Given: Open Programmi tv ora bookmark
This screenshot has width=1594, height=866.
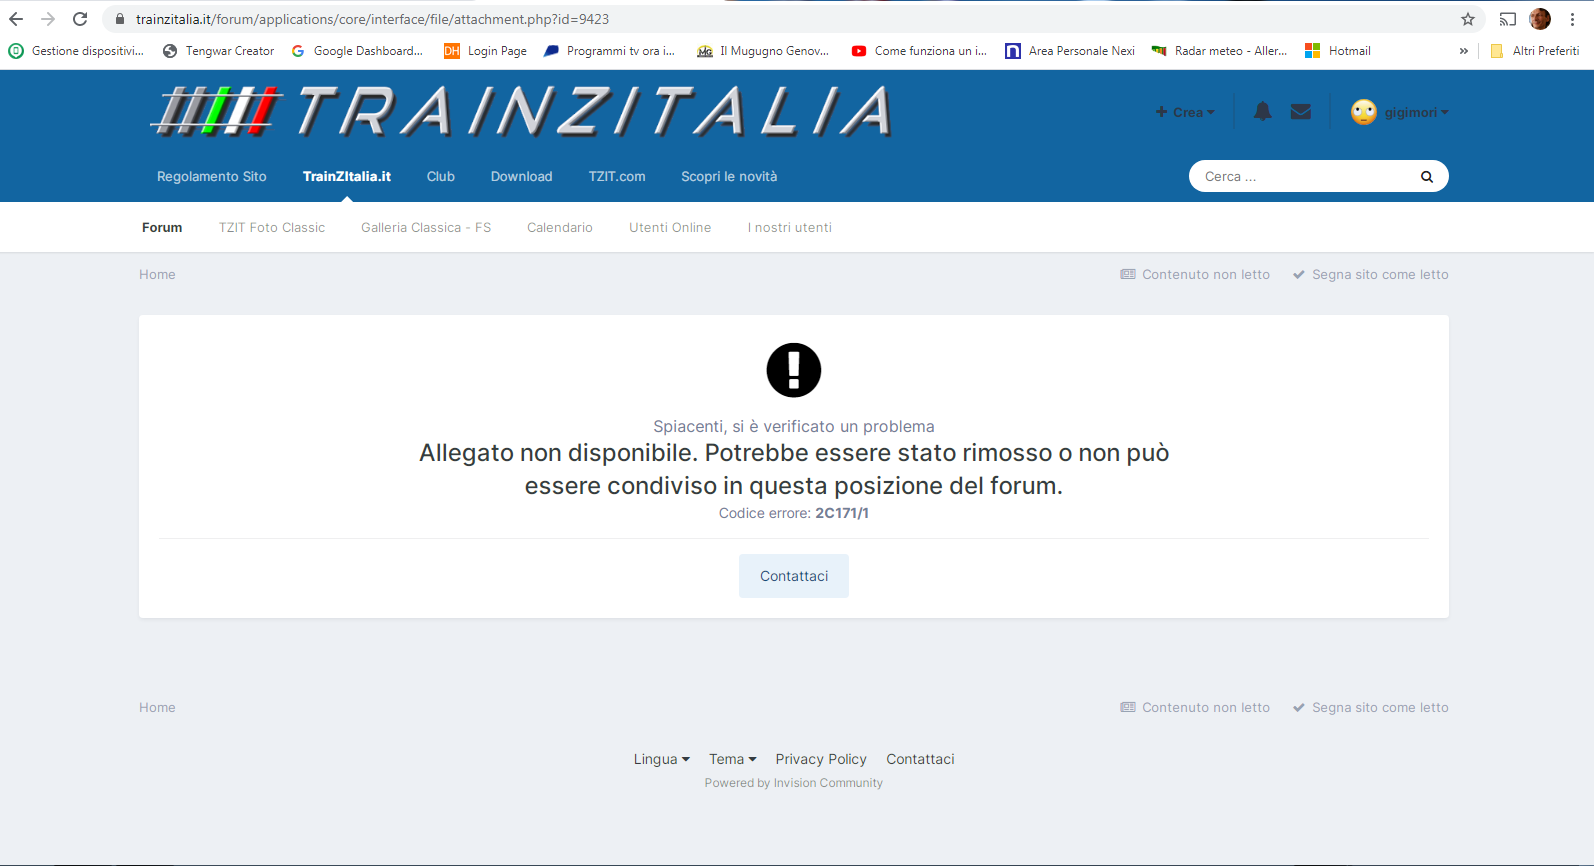Looking at the screenshot, I should click(x=609, y=51).
